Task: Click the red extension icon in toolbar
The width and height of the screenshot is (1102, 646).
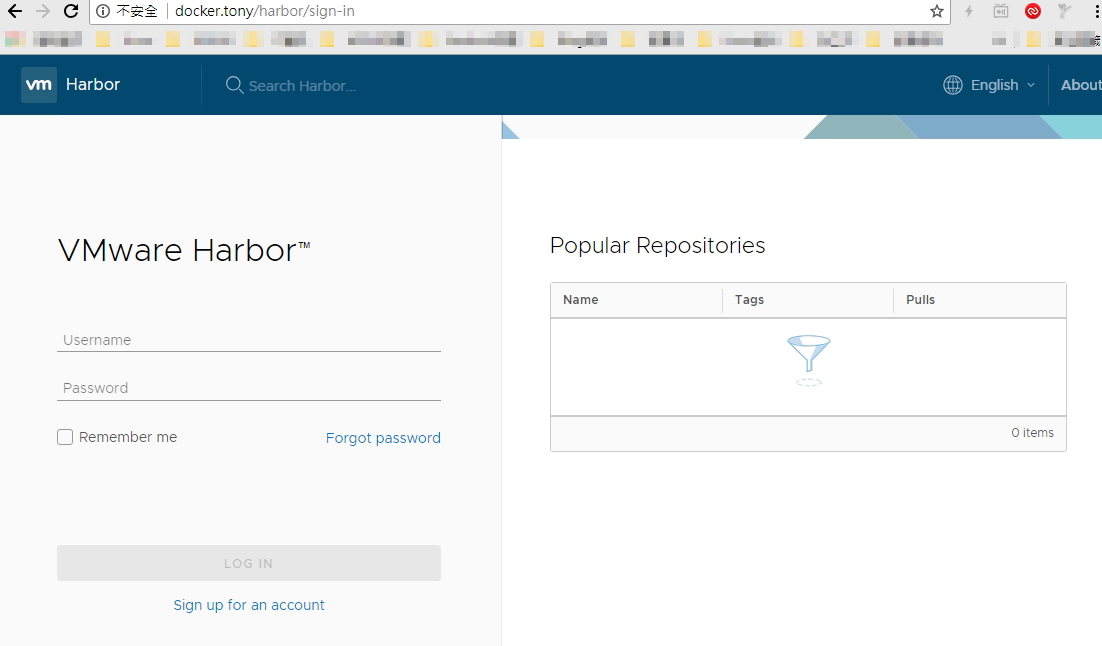Action: point(1032,11)
